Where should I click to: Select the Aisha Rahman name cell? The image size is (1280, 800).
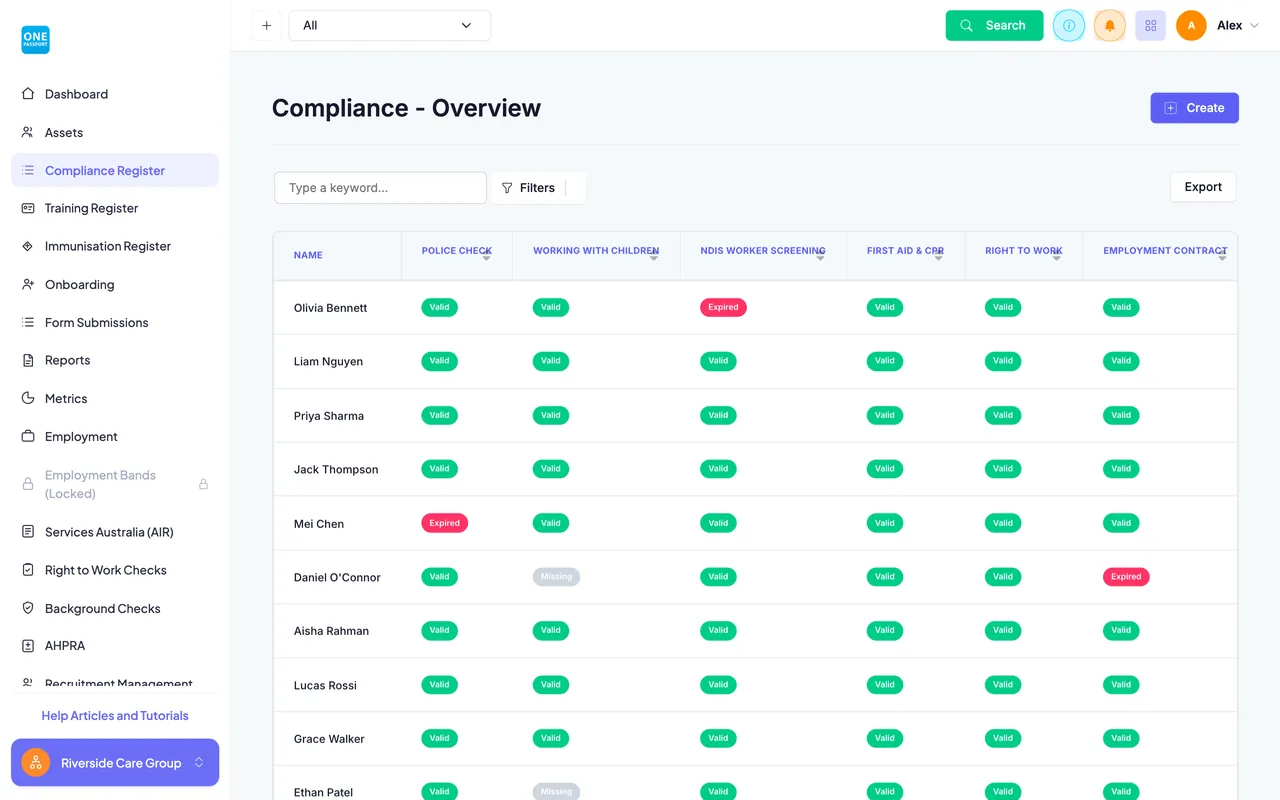[337, 631]
